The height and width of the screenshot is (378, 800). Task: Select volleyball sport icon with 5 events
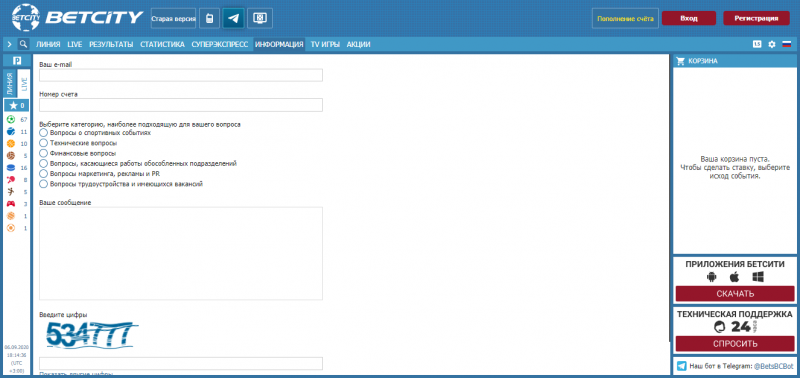pyautogui.click(x=11, y=156)
